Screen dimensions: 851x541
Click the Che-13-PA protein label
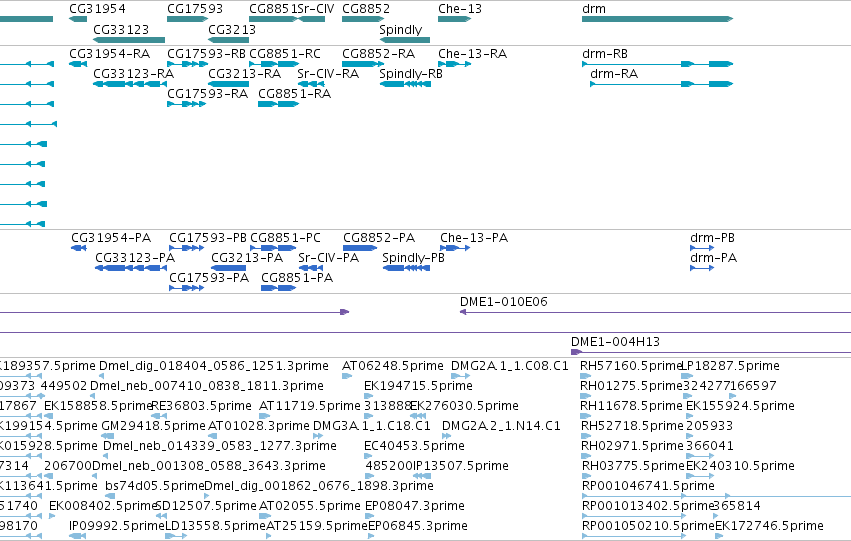pos(474,238)
